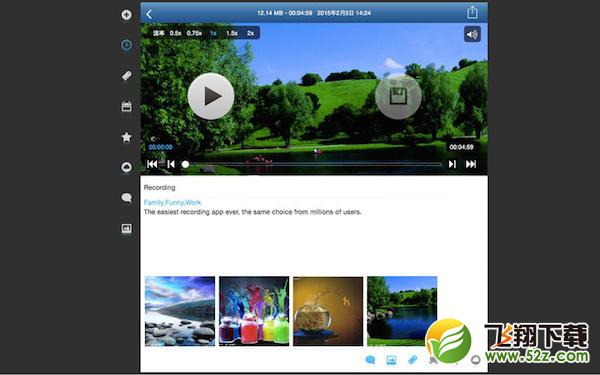
Task: Open the calendar view in sidebar
Action: click(126, 106)
